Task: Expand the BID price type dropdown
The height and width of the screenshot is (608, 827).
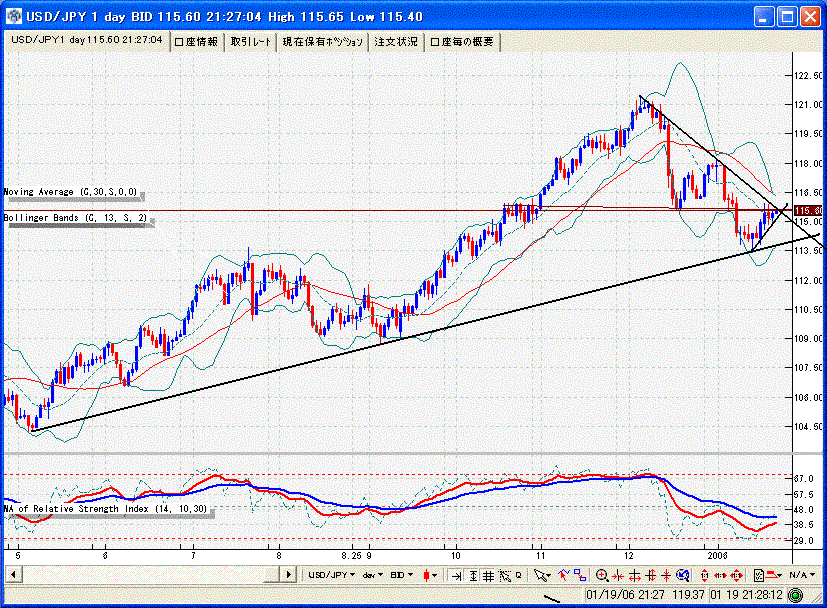Action: pyautogui.click(x=402, y=575)
